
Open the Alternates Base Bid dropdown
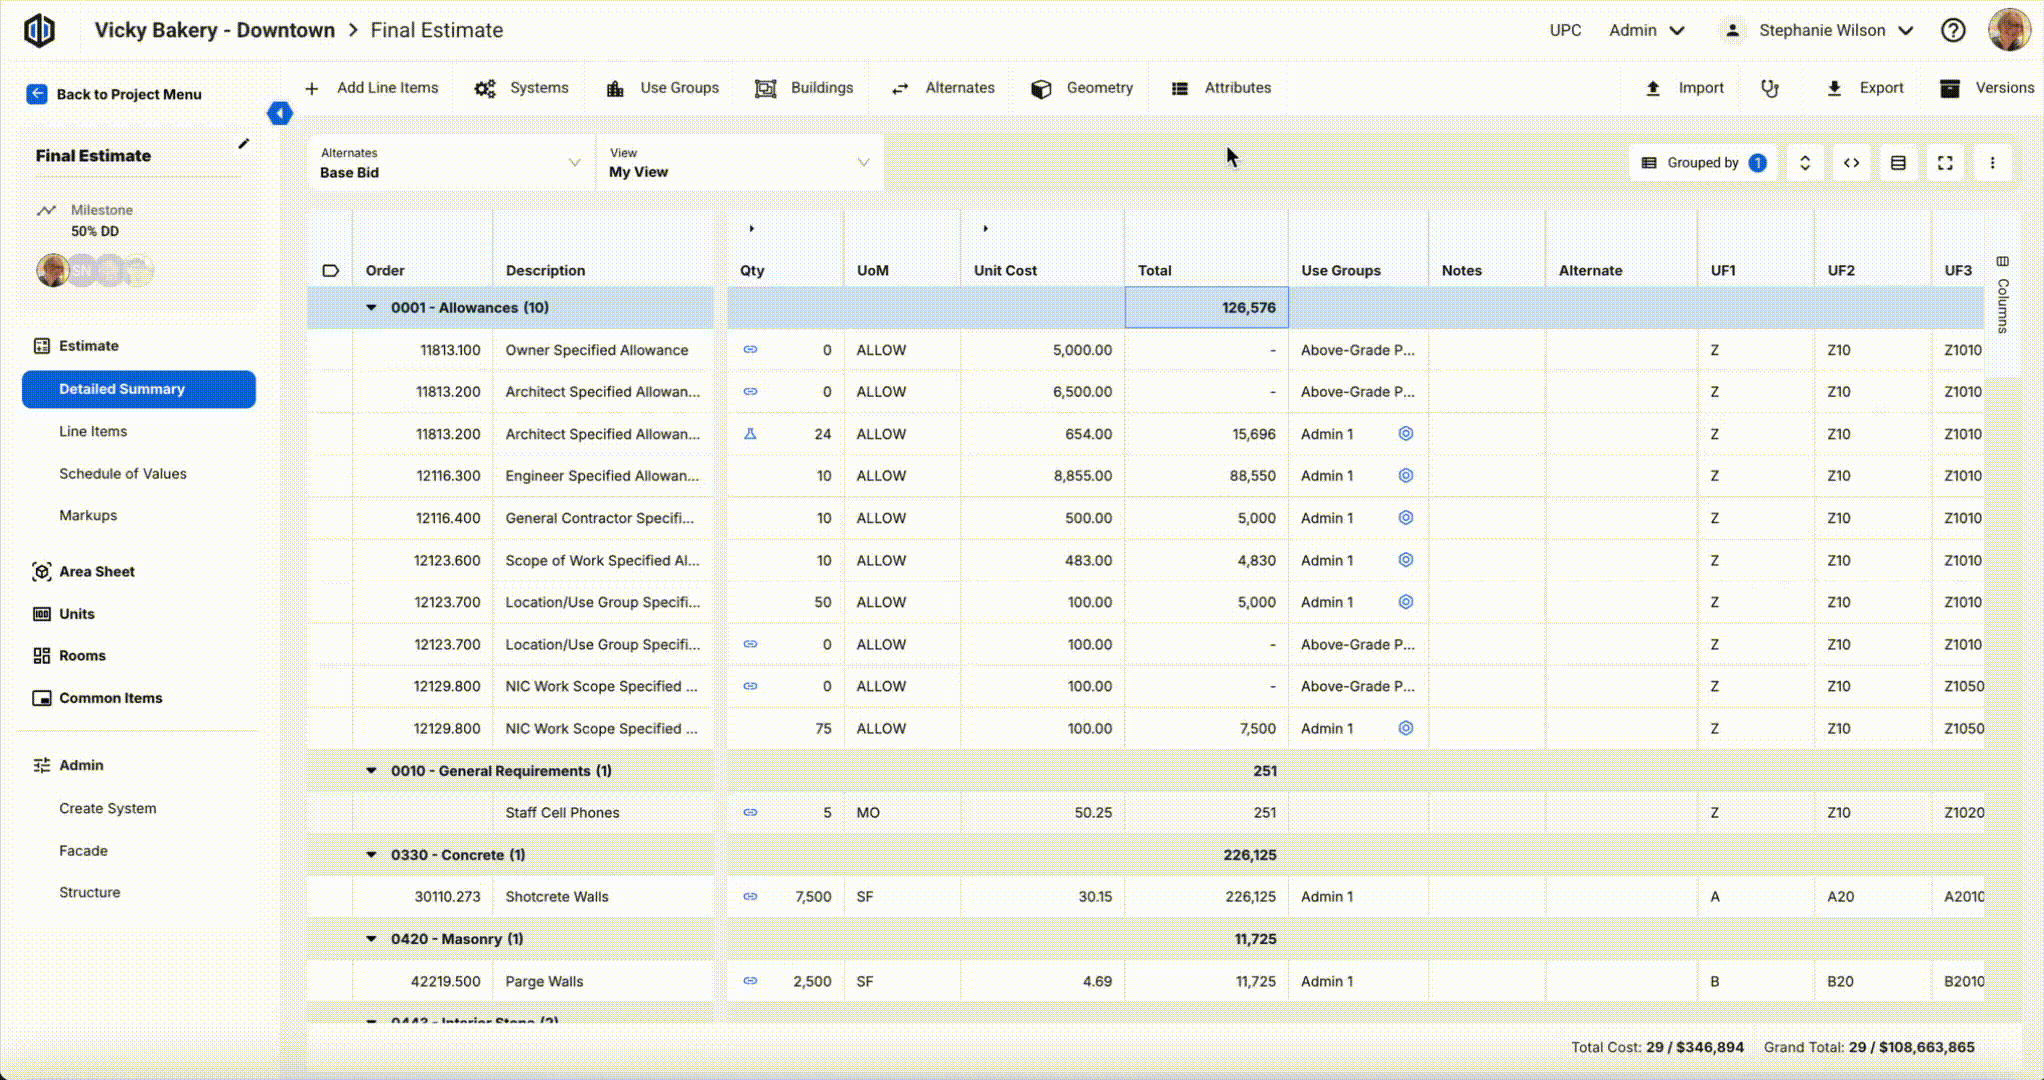[450, 163]
